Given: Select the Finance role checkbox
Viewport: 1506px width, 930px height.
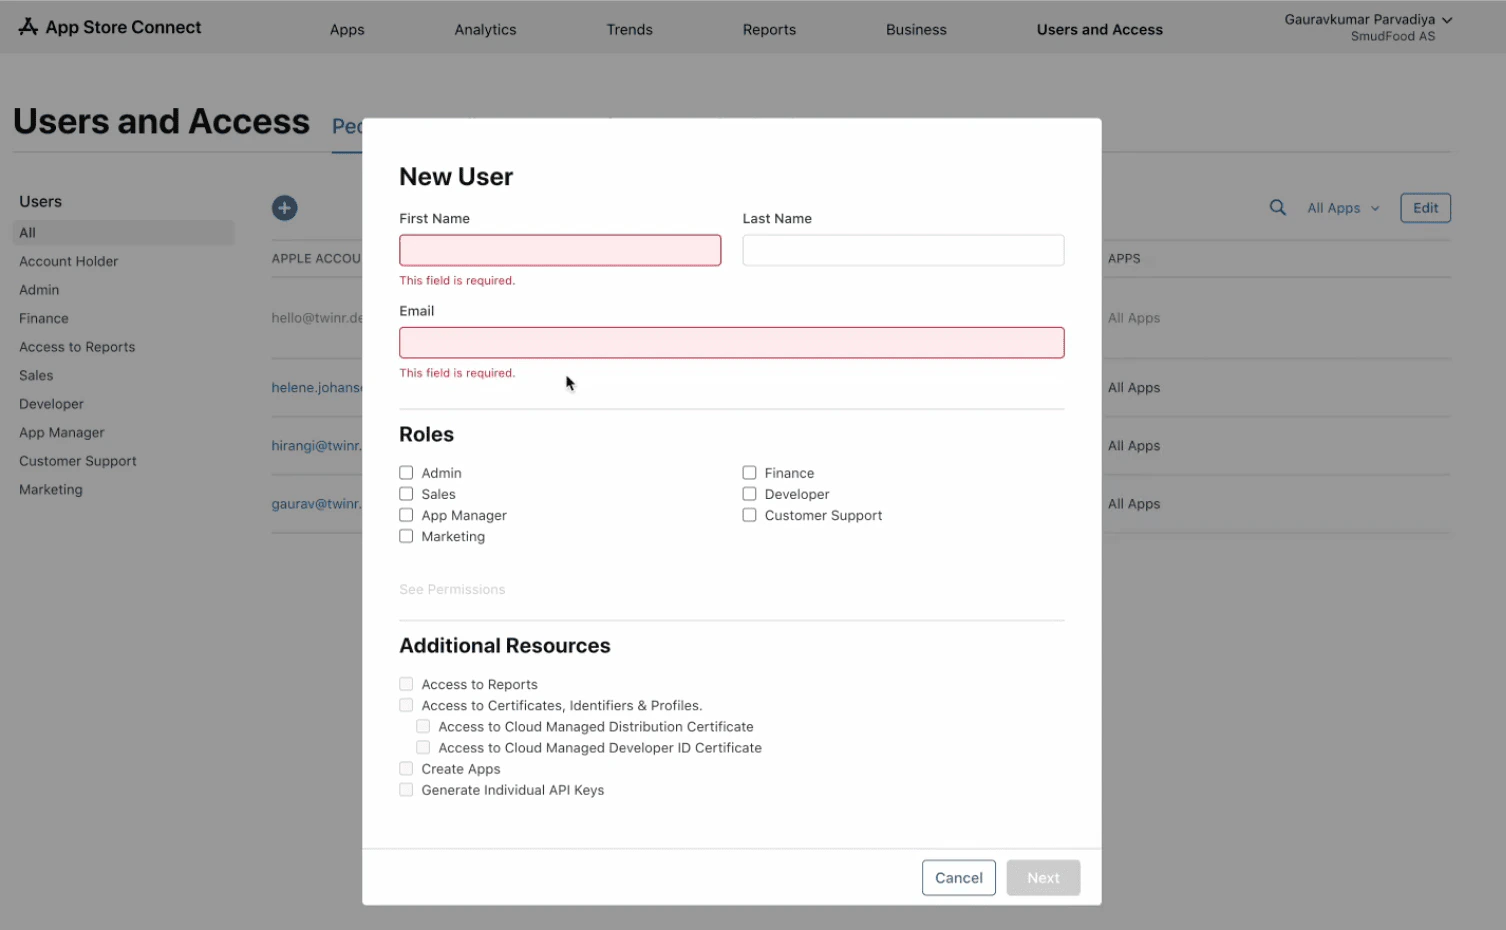Looking at the screenshot, I should [749, 473].
